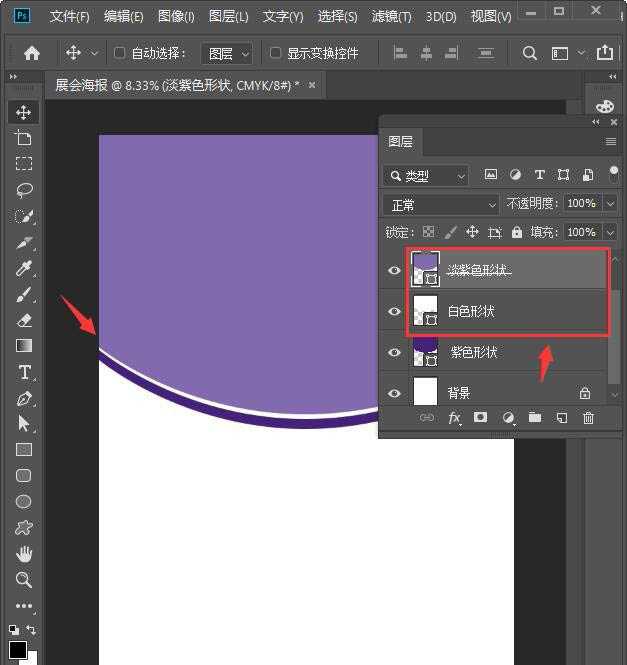627x665 pixels.
Task: Open the 图层 auto-select target dropdown
Action: click(x=227, y=53)
